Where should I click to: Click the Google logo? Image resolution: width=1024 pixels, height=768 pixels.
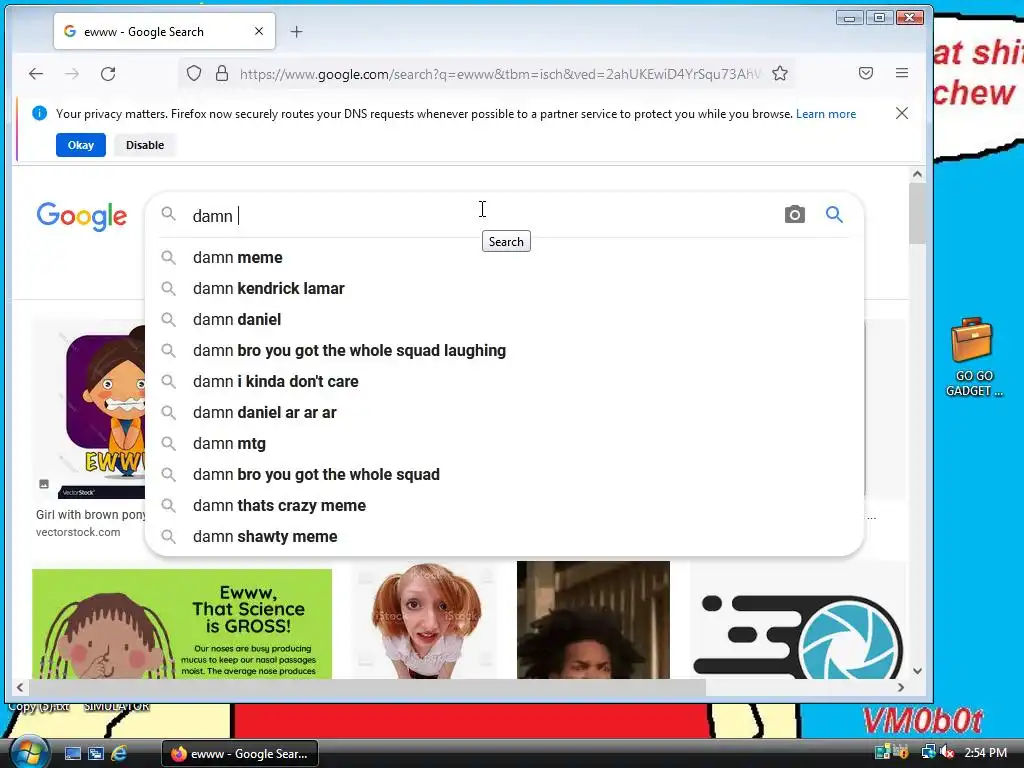pos(82,216)
